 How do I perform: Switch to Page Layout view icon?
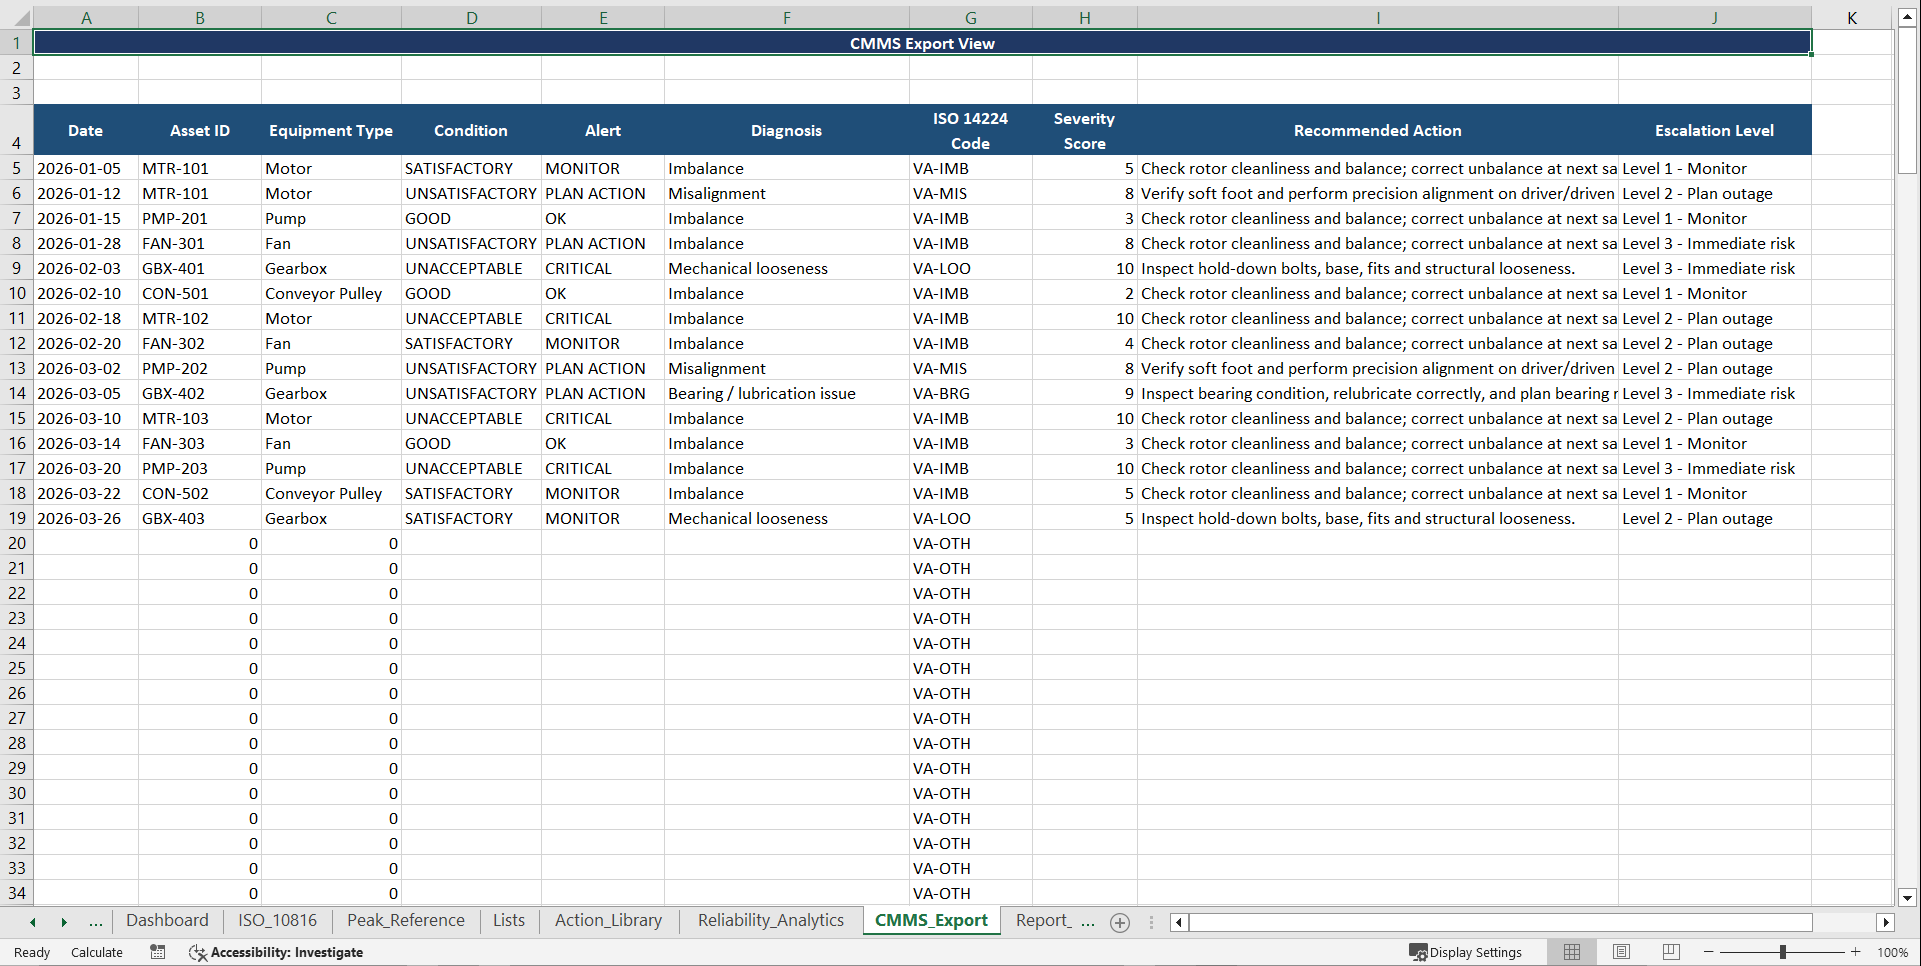(1621, 952)
